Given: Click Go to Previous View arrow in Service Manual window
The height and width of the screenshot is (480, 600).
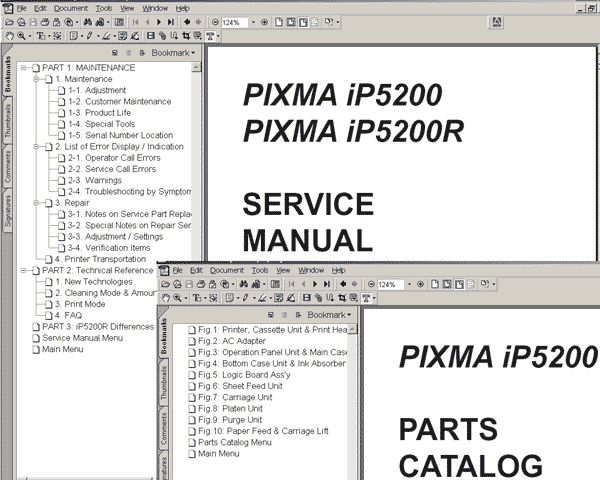Looking at the screenshot, I should click(187, 22).
